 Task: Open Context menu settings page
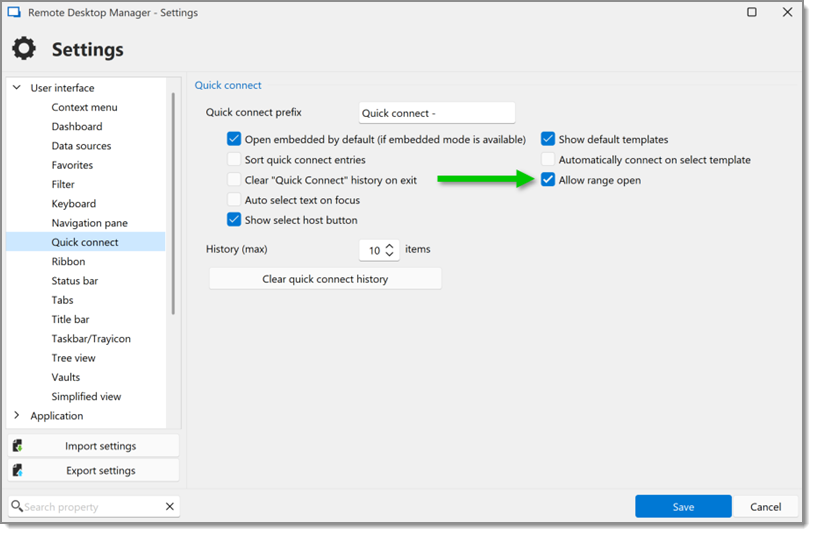(x=85, y=107)
